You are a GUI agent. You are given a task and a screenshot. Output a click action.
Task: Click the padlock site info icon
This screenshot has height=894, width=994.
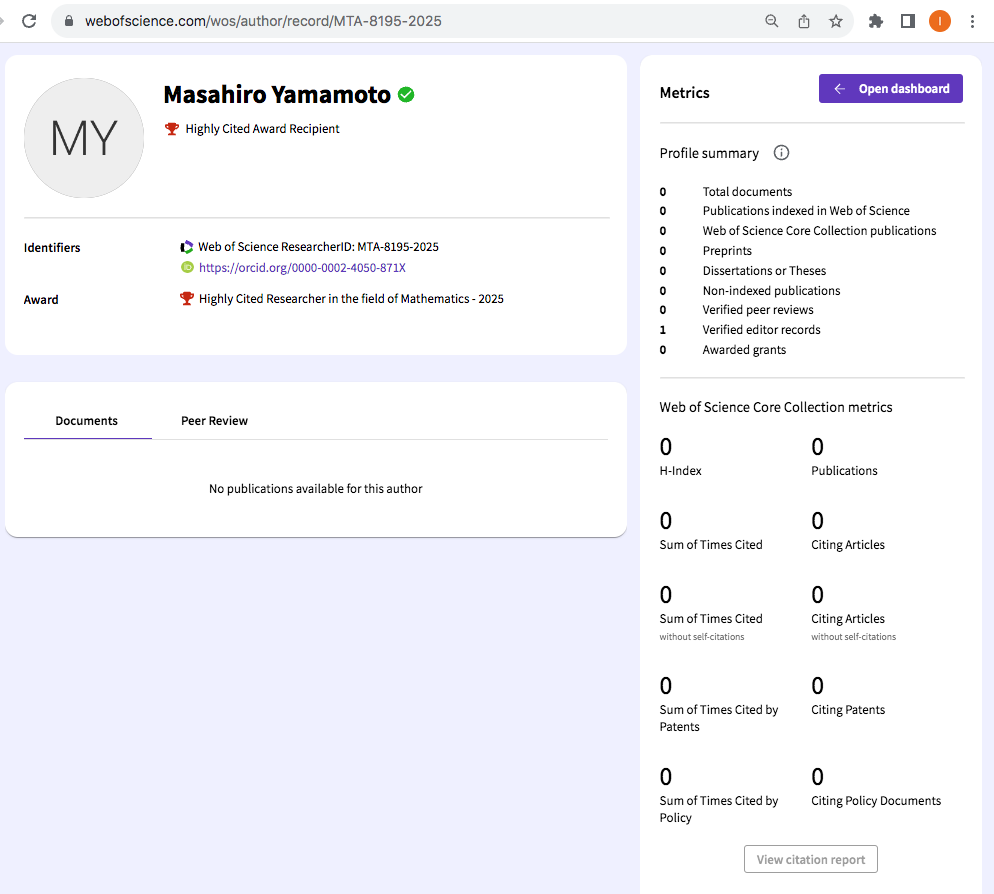point(69,21)
